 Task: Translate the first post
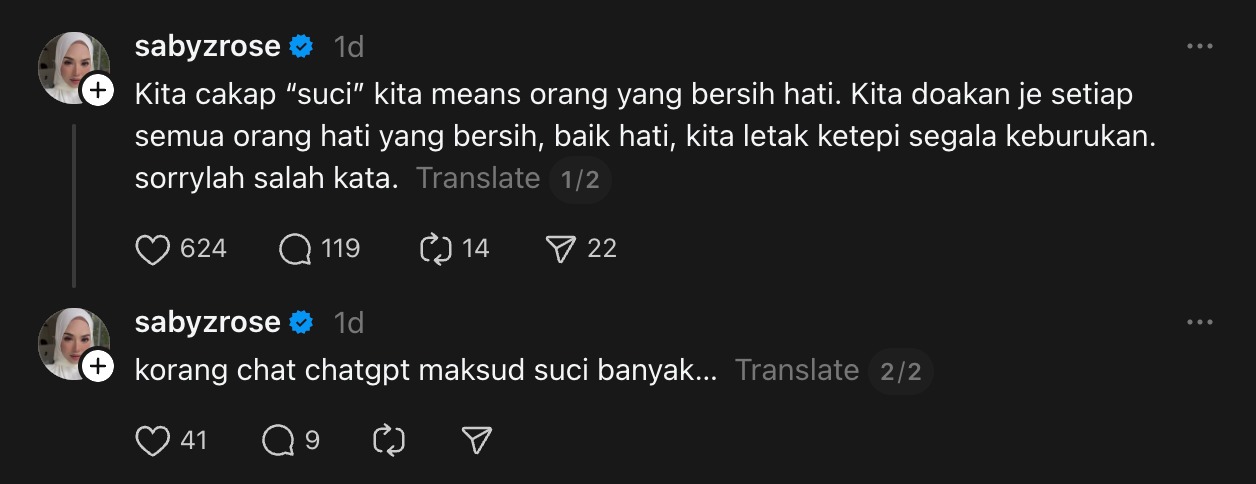(477, 179)
